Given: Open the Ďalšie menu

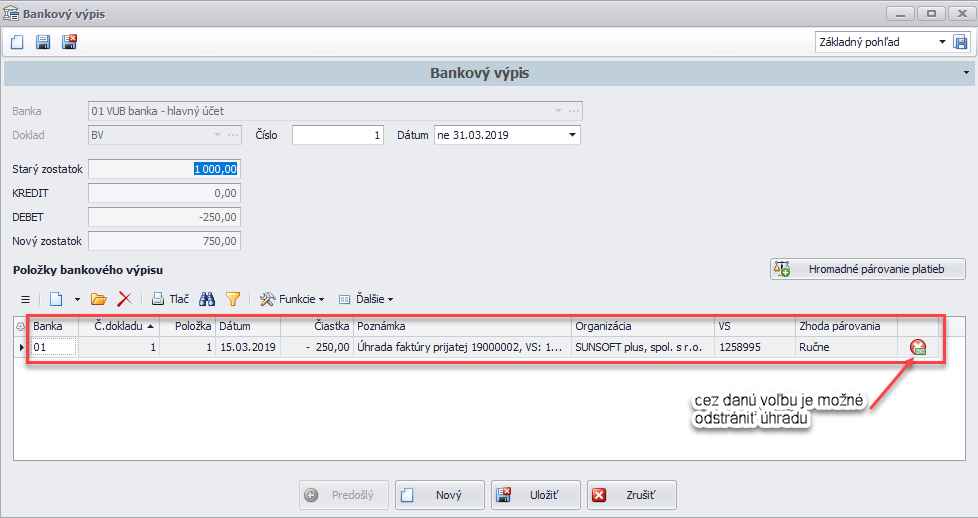Looking at the screenshot, I should (366, 298).
